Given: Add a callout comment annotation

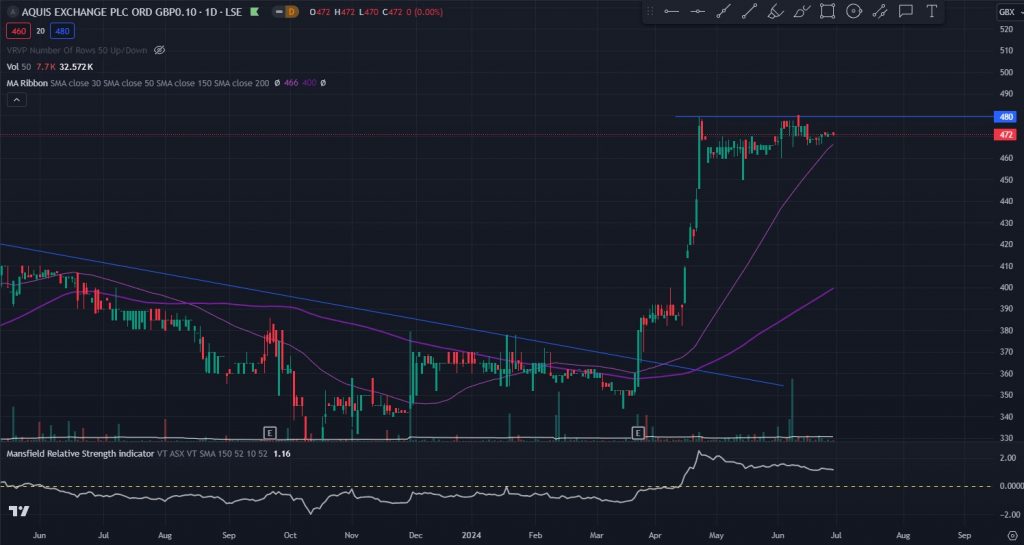Looking at the screenshot, I should (906, 11).
